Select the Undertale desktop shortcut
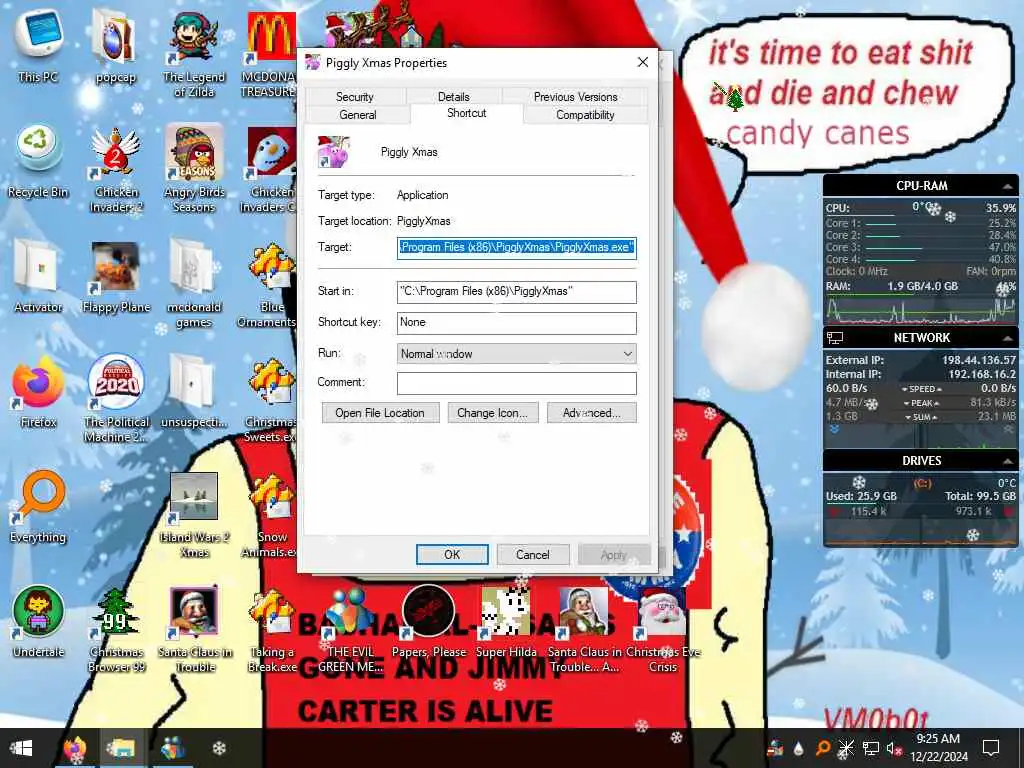 (38, 621)
